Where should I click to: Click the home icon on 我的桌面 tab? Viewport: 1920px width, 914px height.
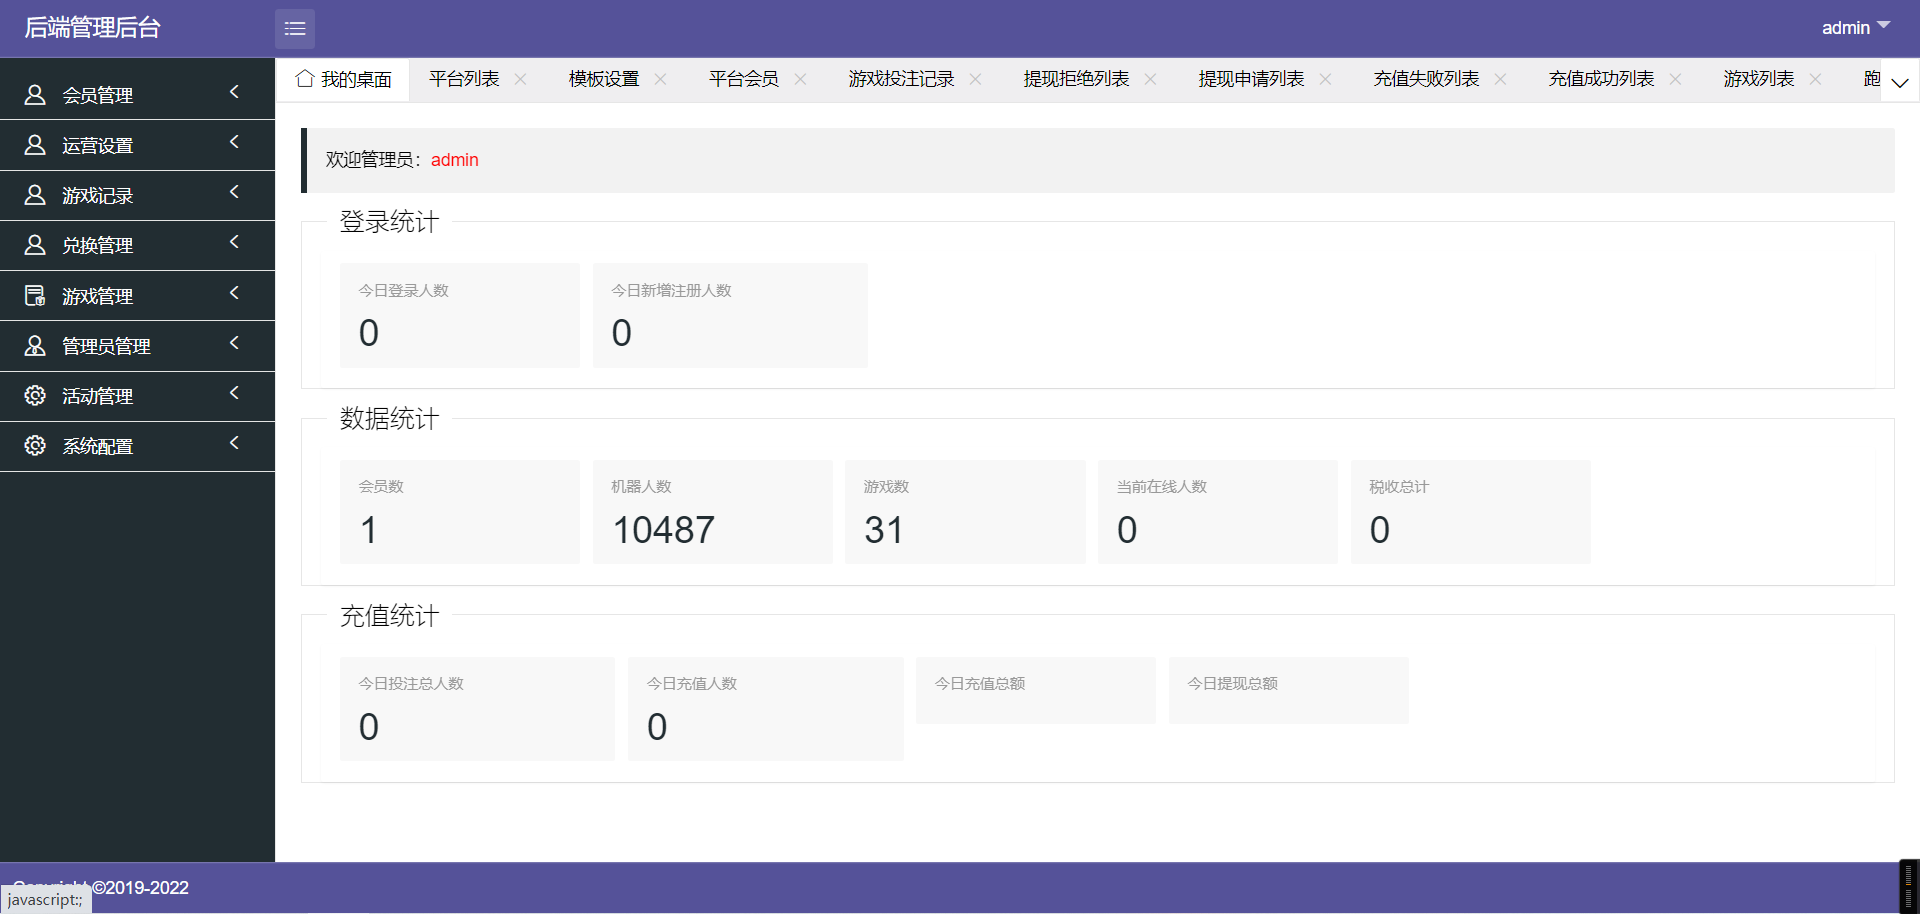(305, 79)
